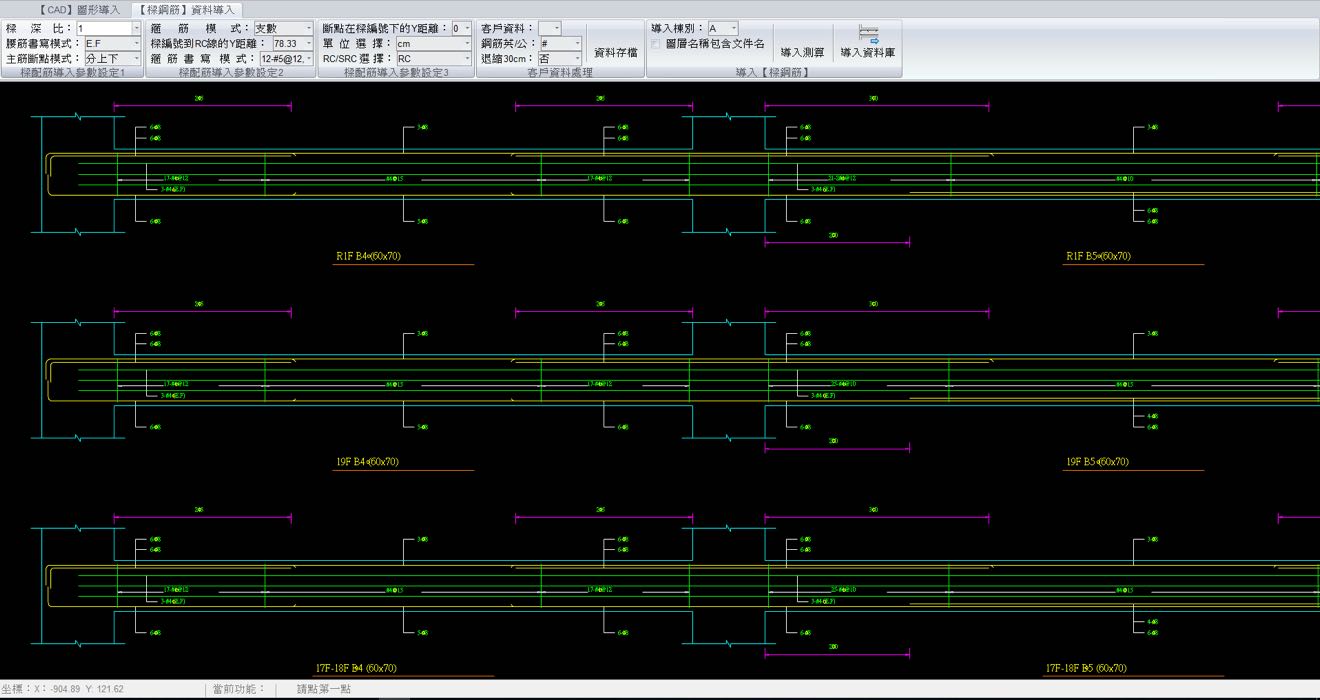The image size is (1320, 700).
Task: Open the 主筋斷點模式 dropdown
Action: 136,59
